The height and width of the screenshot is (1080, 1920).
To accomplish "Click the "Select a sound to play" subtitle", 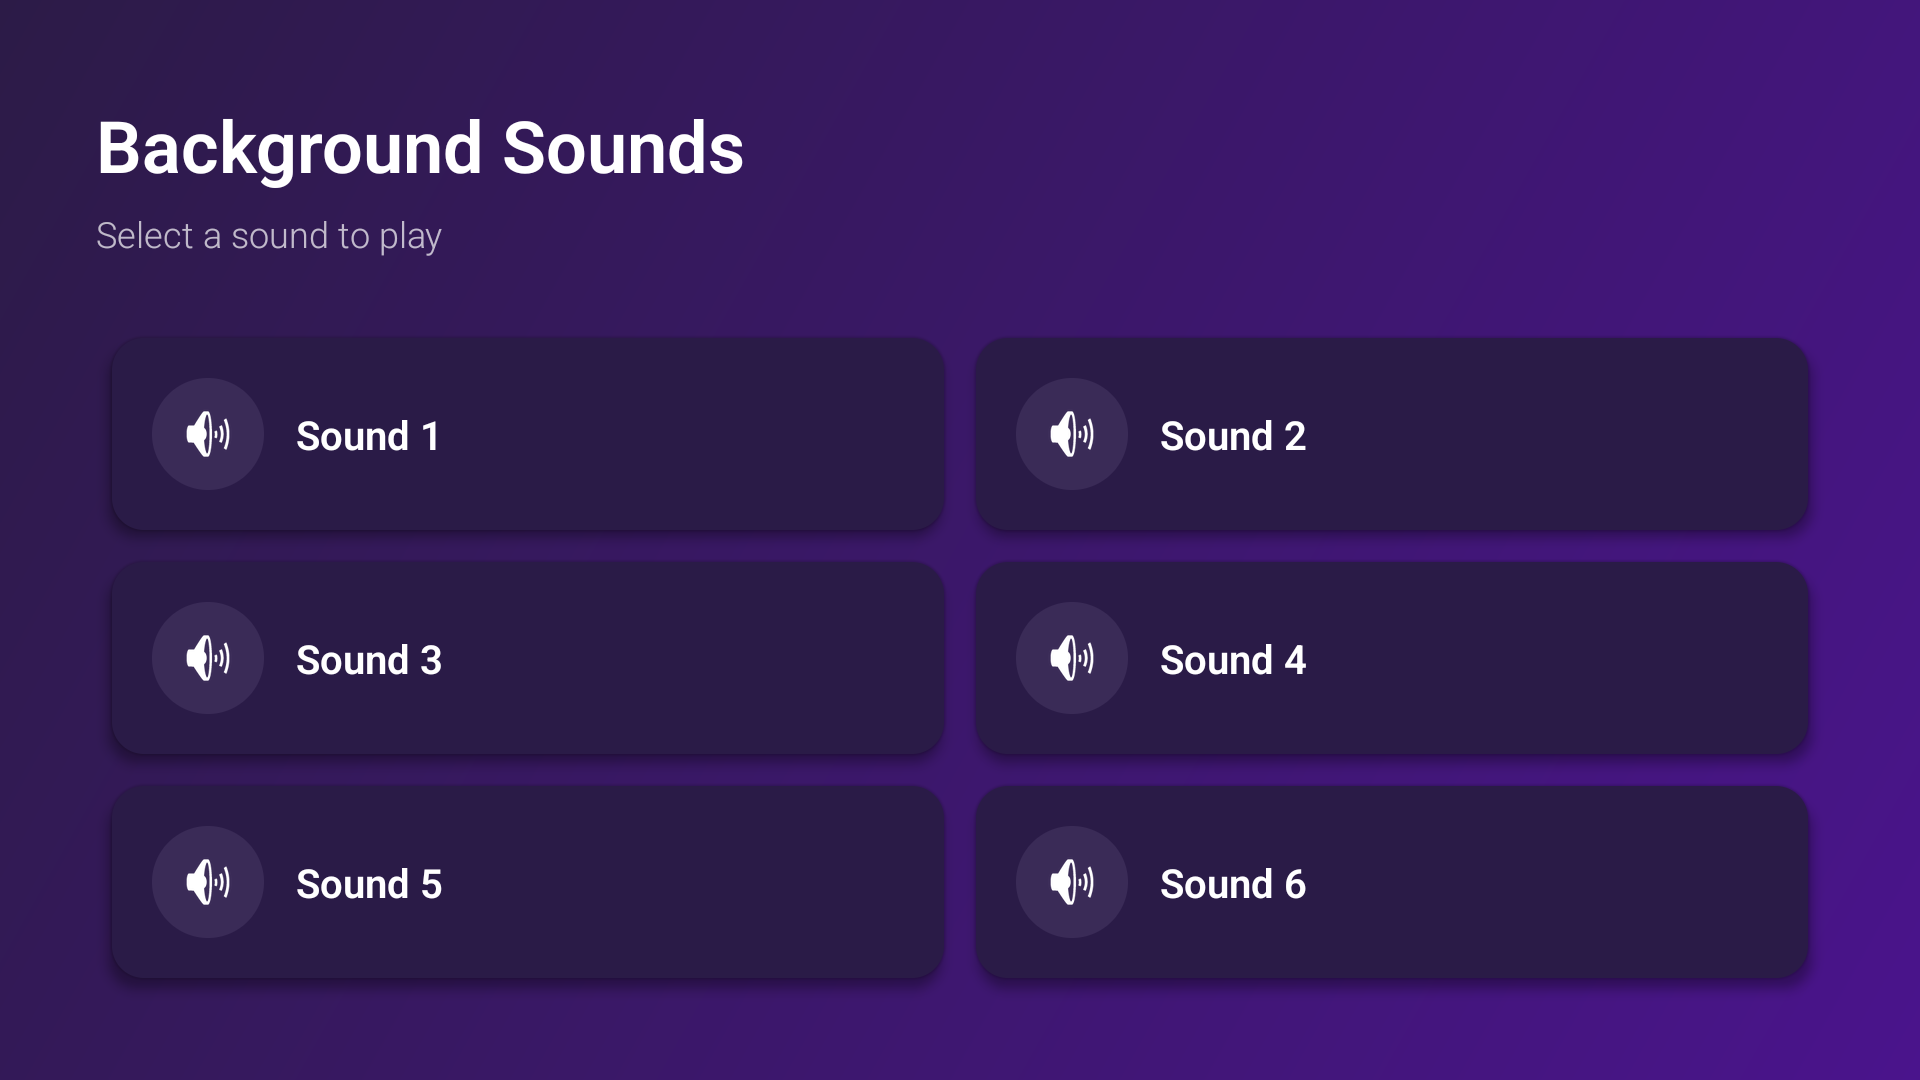I will [x=268, y=236].
